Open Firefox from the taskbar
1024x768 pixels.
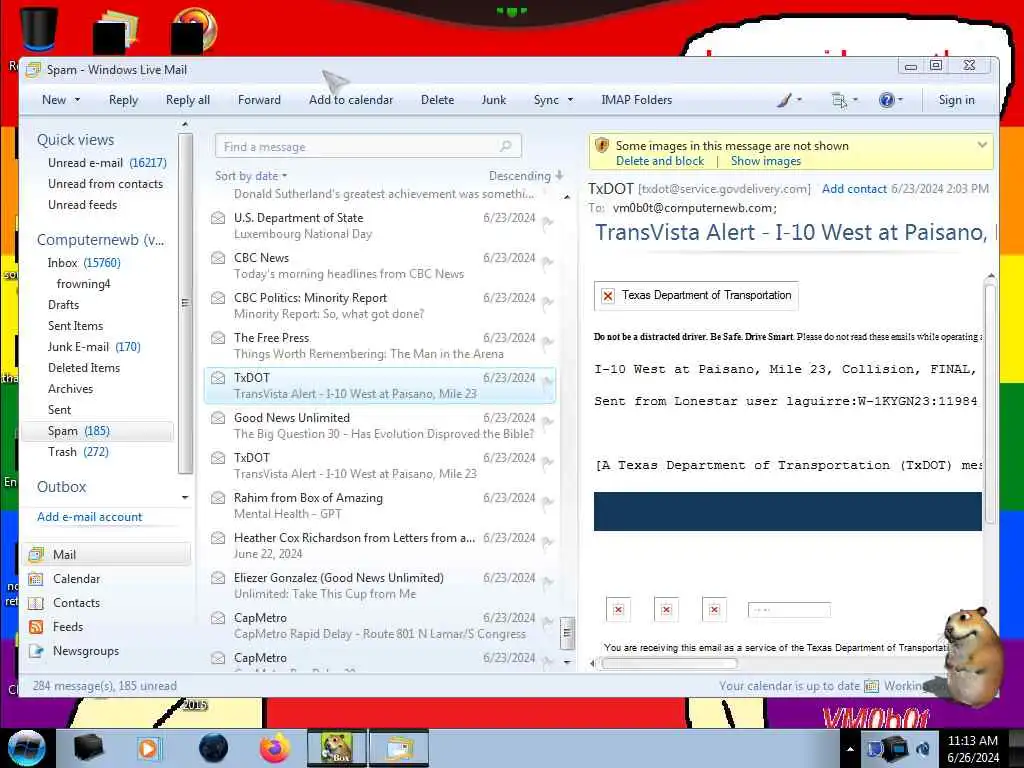tap(274, 748)
